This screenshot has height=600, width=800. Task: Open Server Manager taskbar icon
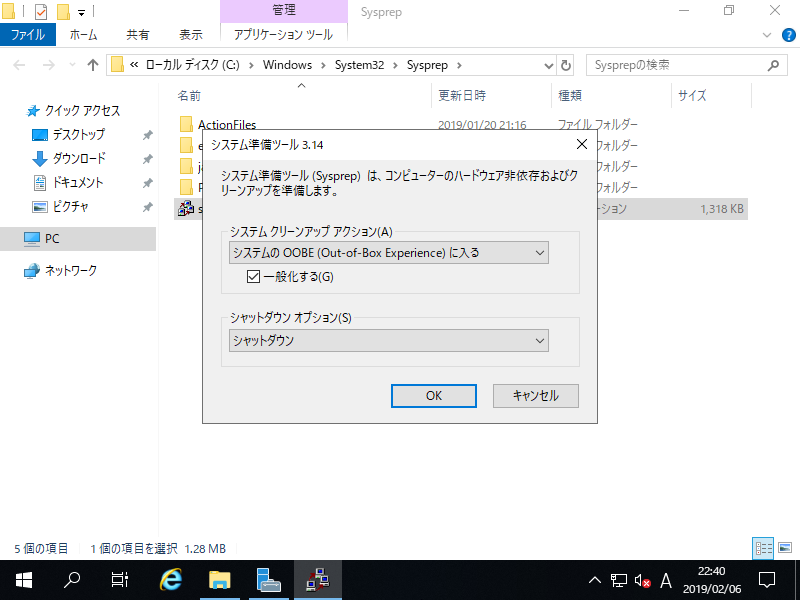tap(269, 580)
